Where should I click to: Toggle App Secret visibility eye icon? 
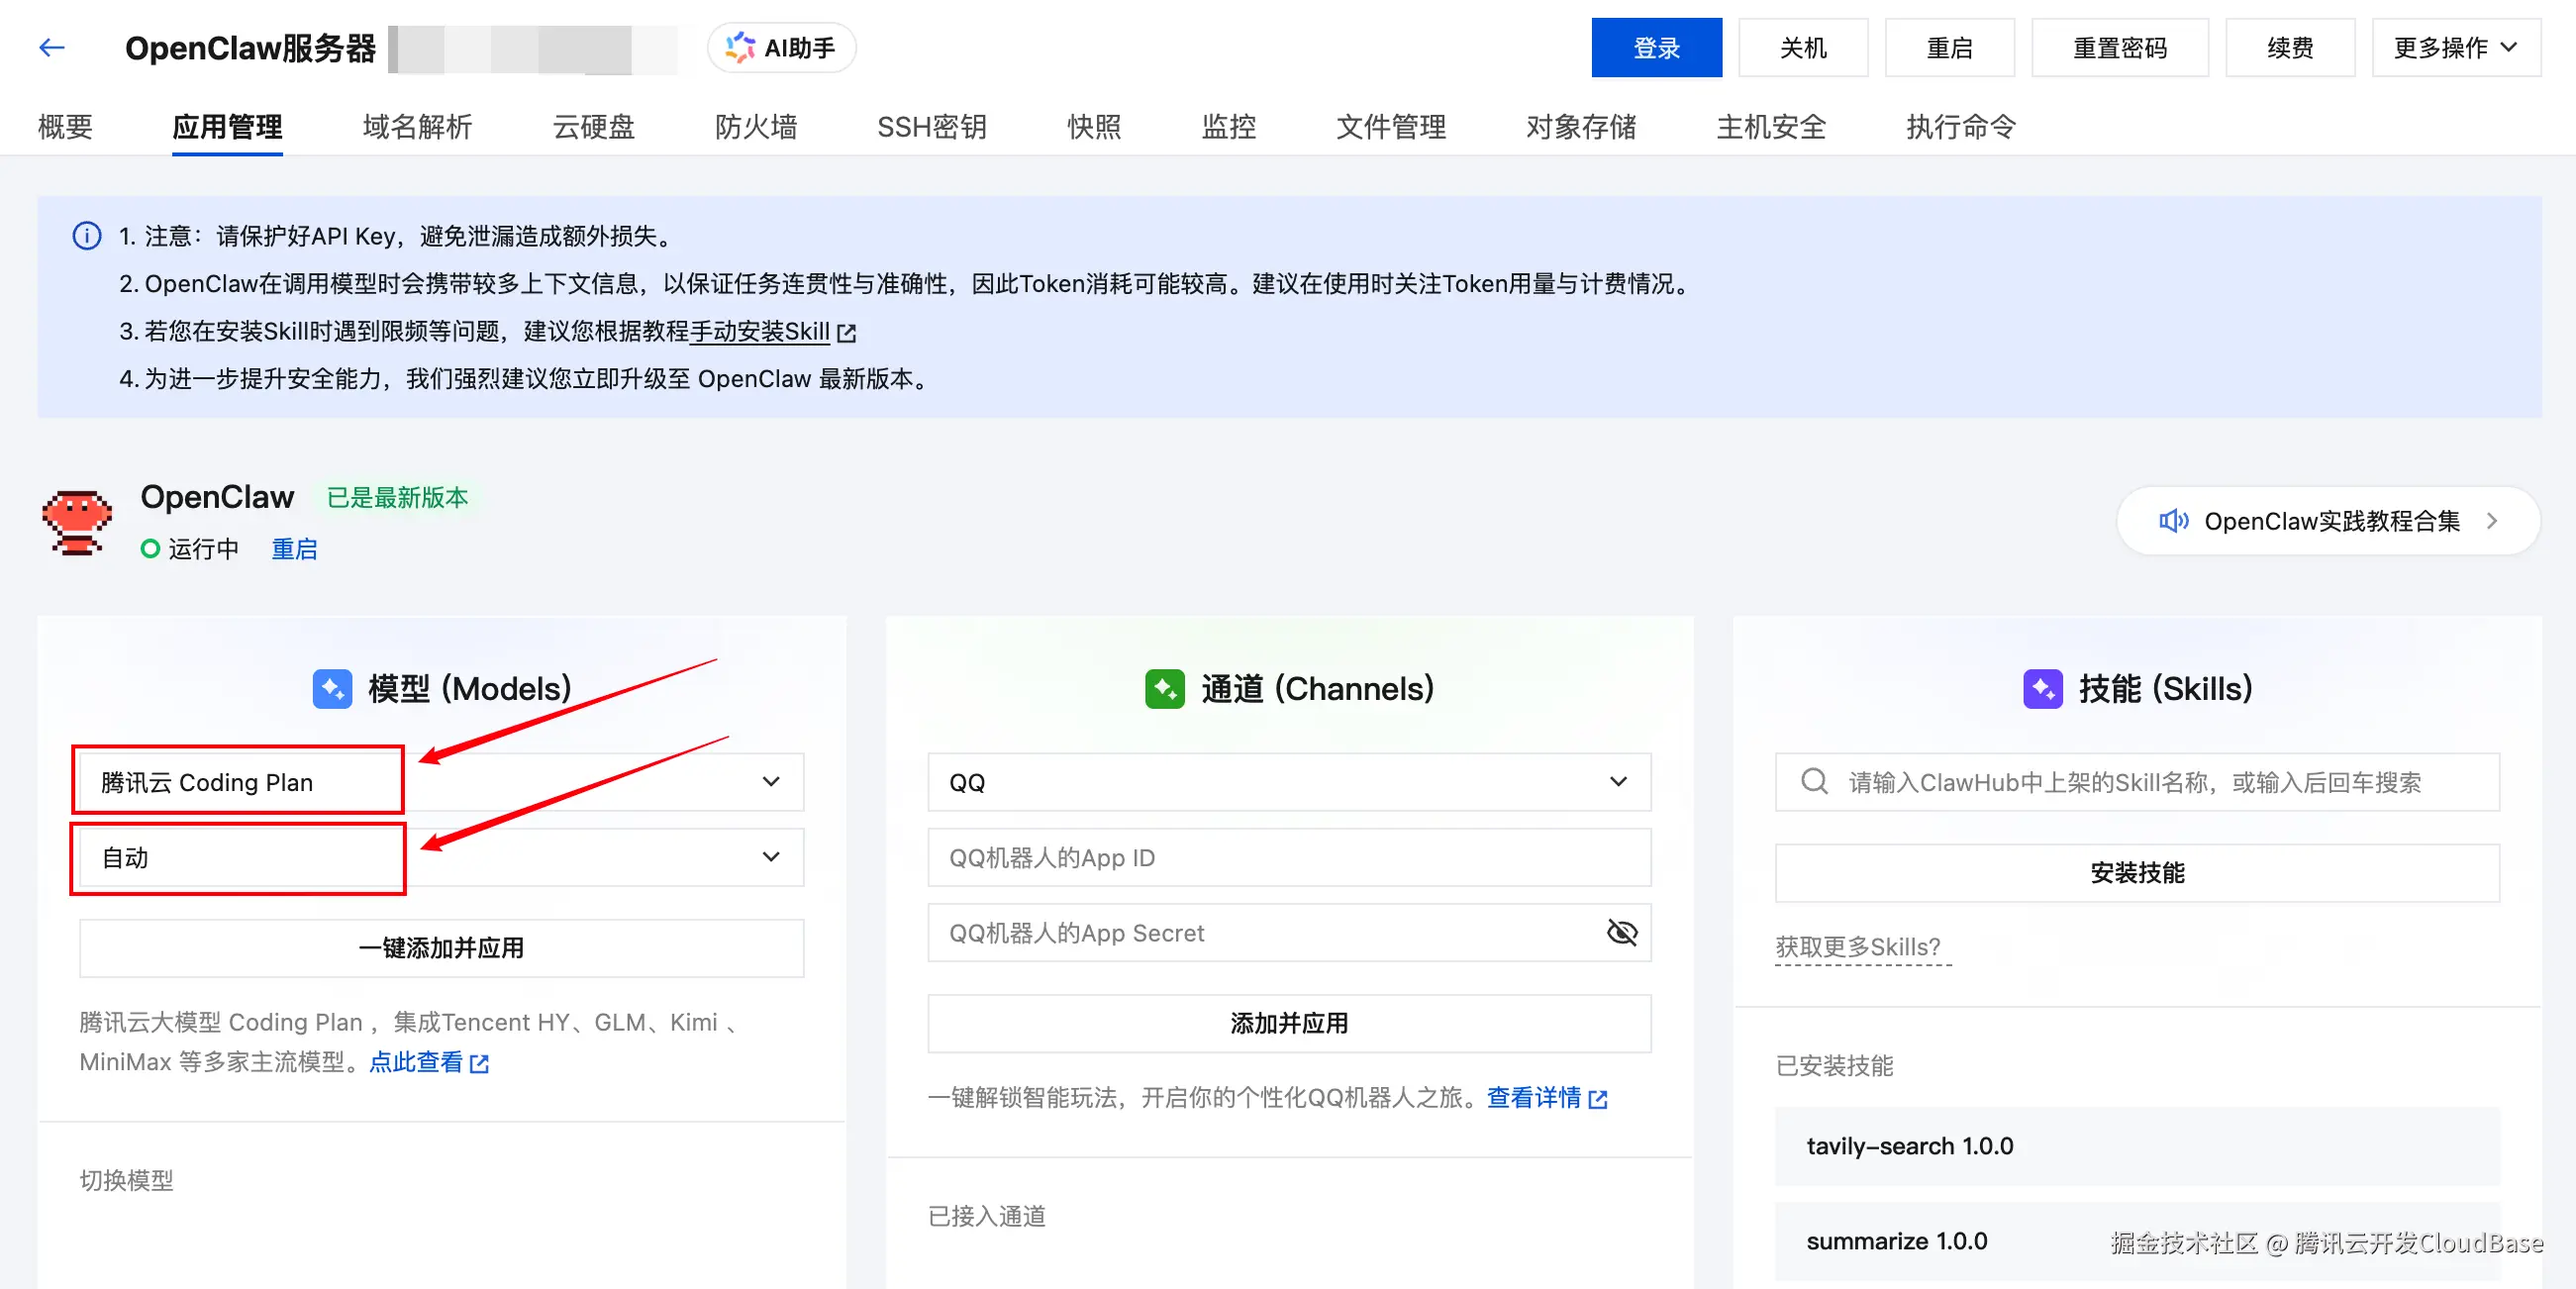click(x=1621, y=932)
